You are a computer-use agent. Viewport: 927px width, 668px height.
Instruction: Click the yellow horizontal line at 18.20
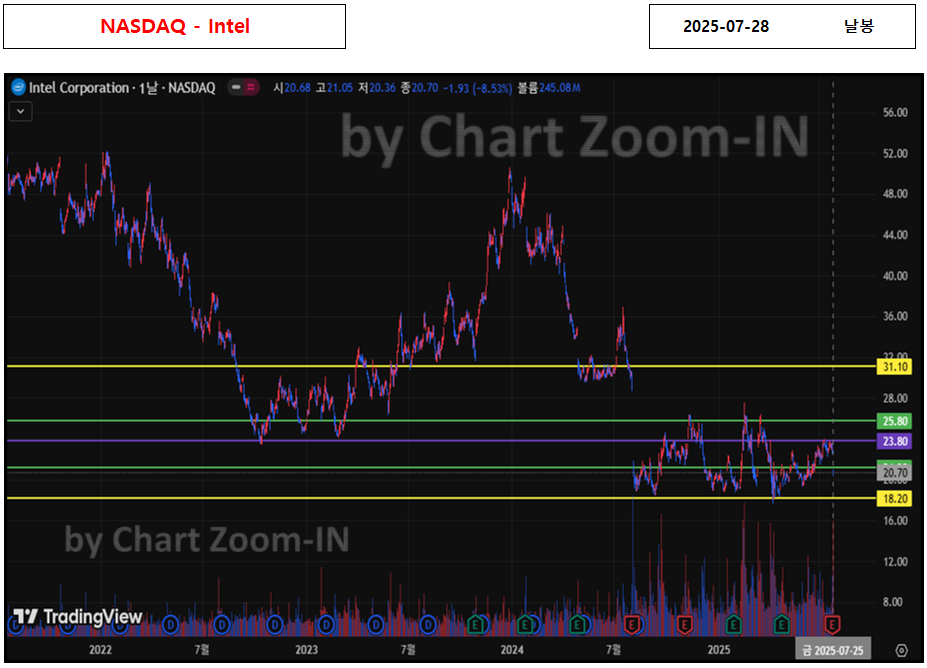point(440,498)
